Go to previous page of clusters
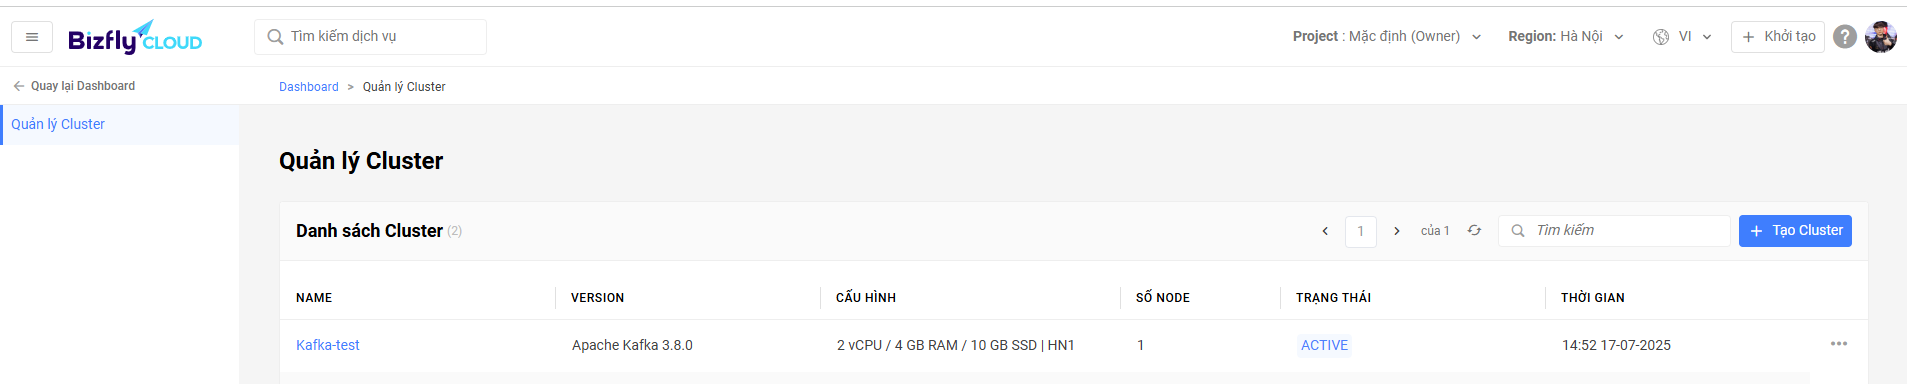Viewport: 1907px width, 384px height. coord(1325,231)
